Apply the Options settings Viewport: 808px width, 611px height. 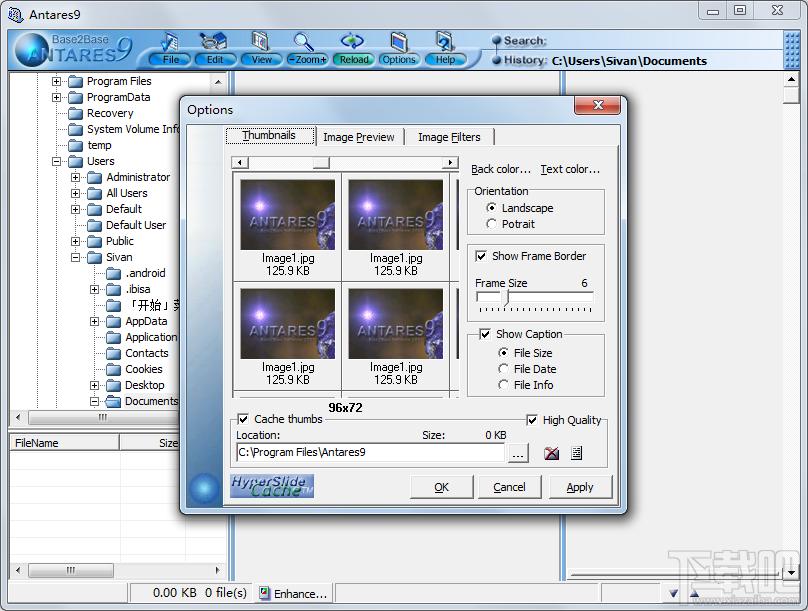(x=580, y=487)
